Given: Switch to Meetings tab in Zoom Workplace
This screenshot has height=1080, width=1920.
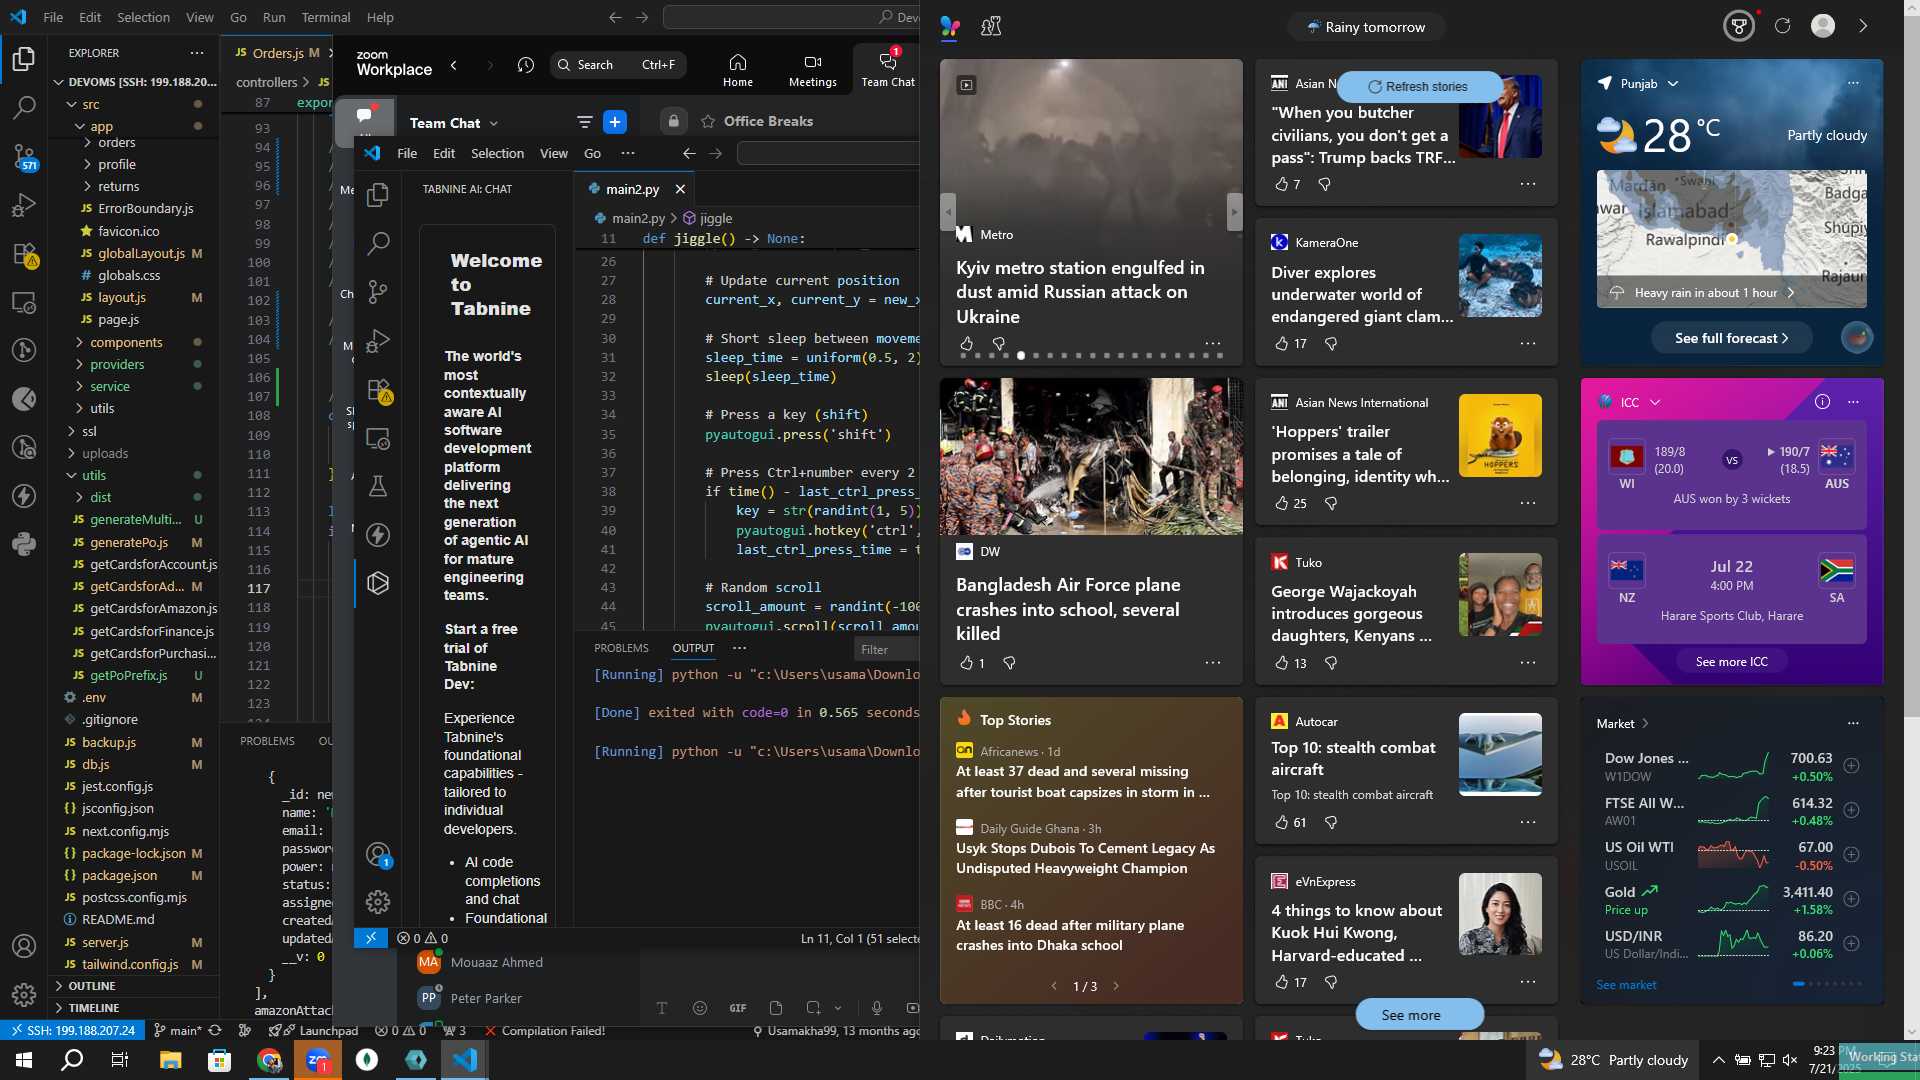Looking at the screenshot, I should pyautogui.click(x=813, y=70).
